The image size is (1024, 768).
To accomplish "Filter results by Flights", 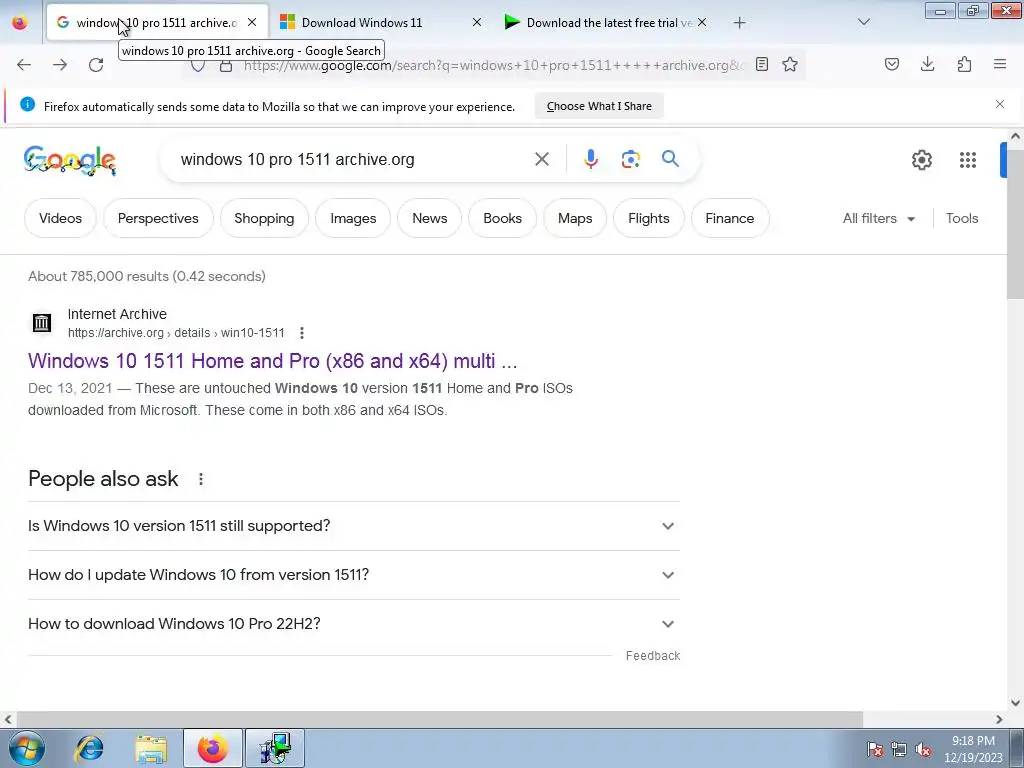I will click(x=648, y=219).
